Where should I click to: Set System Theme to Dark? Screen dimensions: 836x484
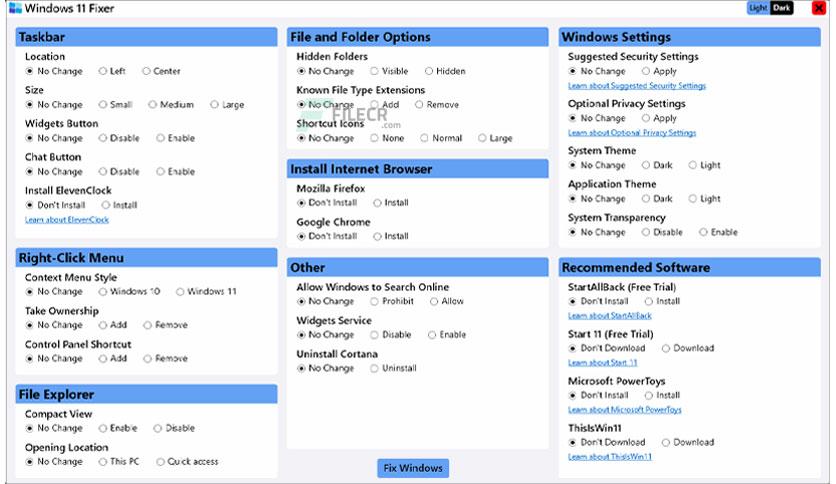[657, 165]
